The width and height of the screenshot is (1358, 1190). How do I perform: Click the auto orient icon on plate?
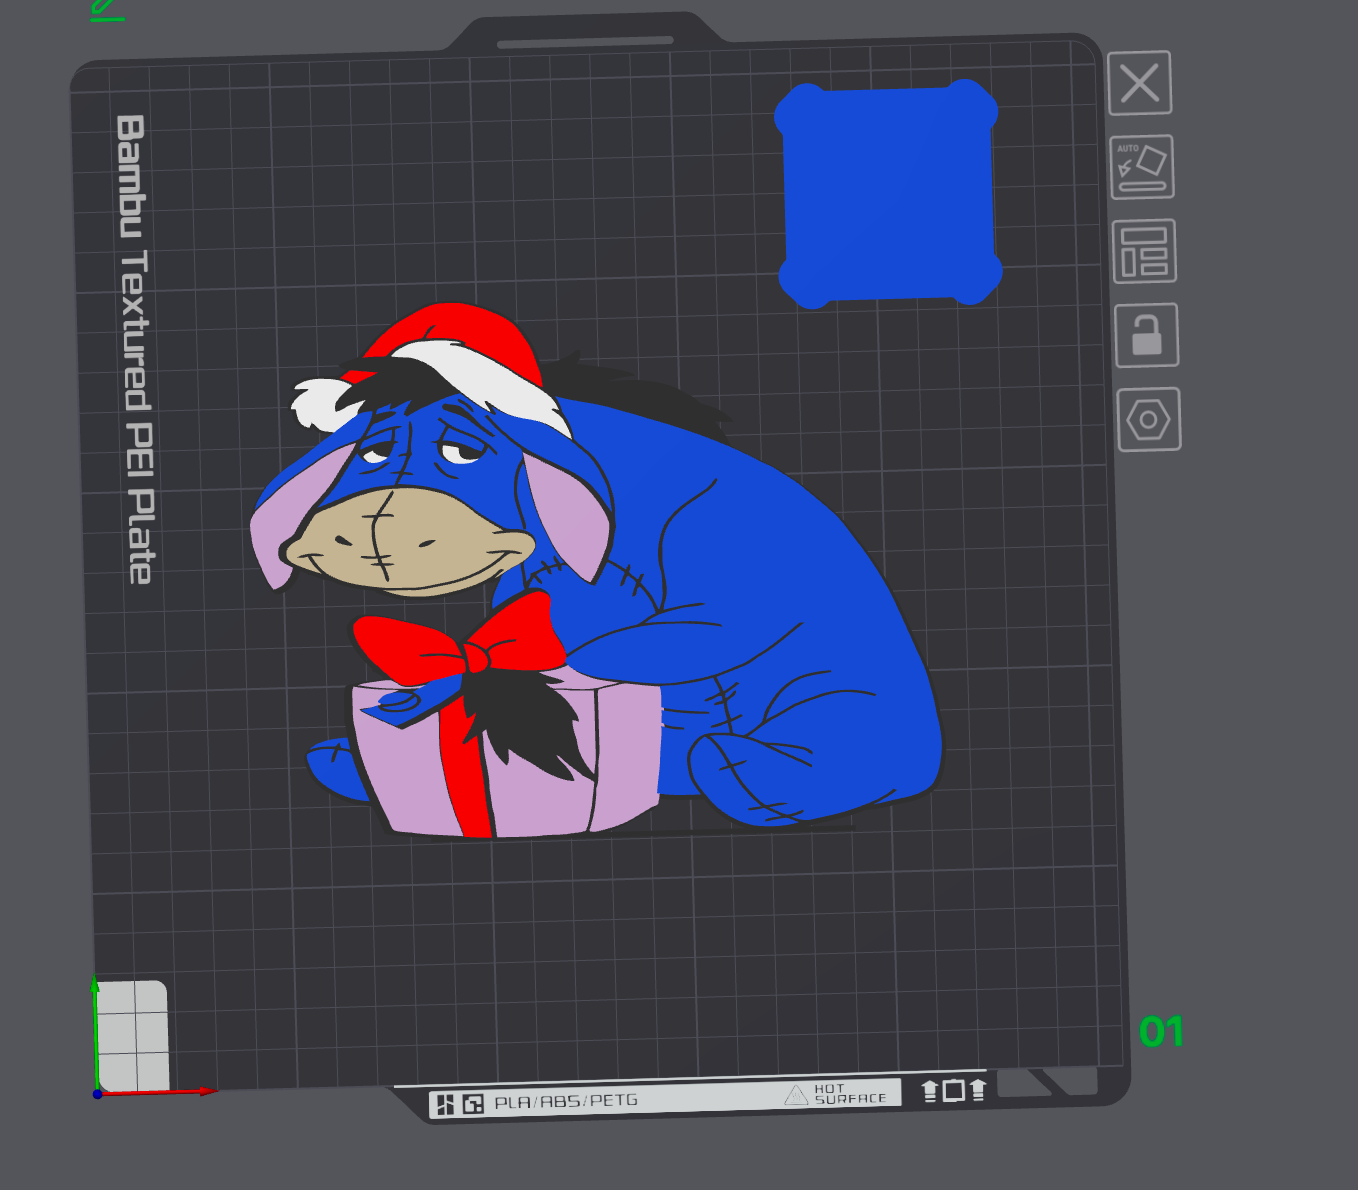click(1141, 167)
